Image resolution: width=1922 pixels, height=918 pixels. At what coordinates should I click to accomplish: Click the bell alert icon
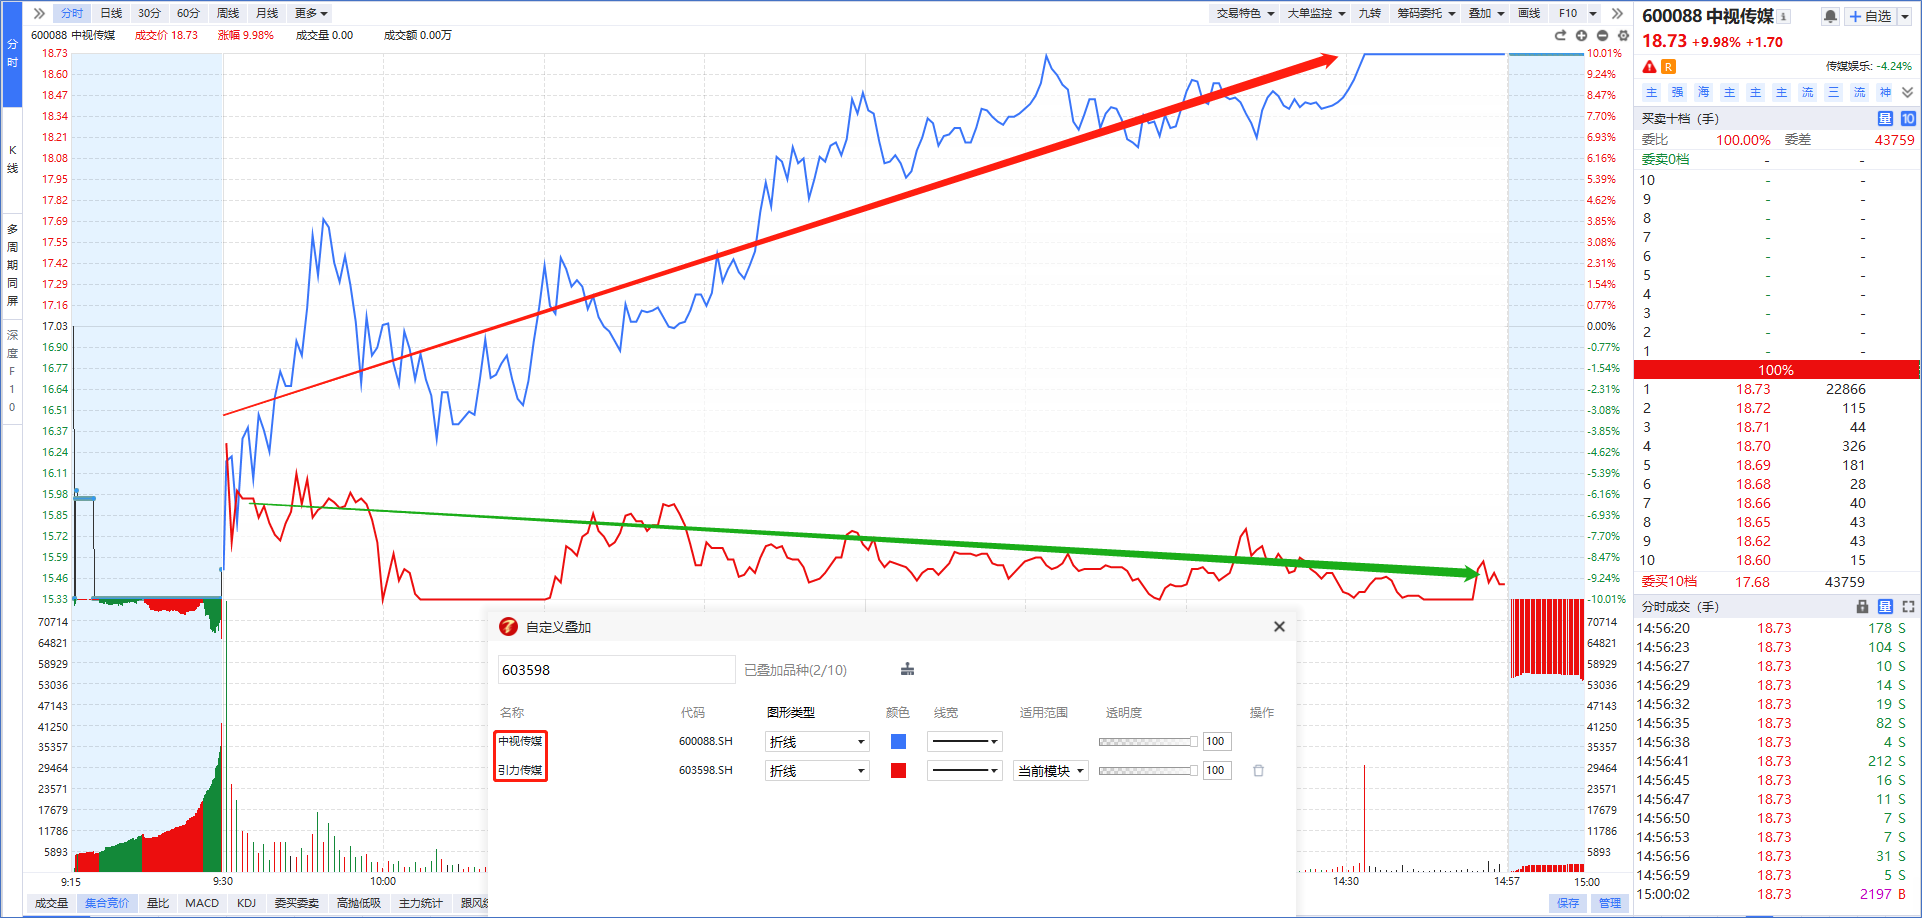(x=1830, y=16)
